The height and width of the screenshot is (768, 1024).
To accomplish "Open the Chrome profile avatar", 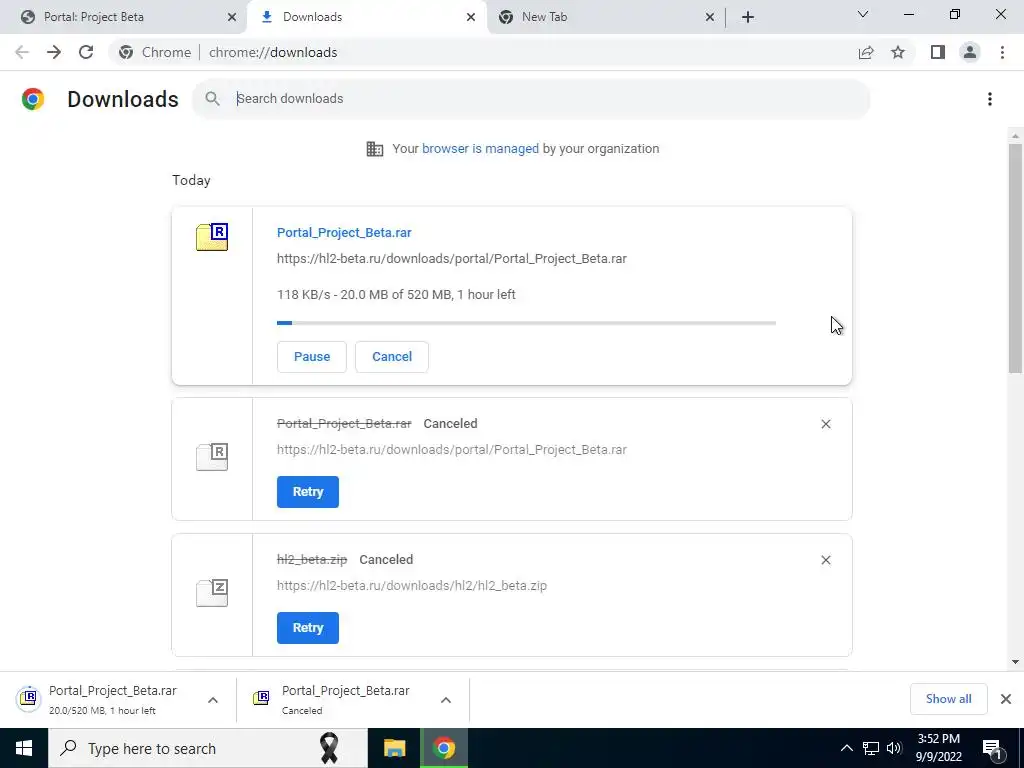I will point(970,52).
